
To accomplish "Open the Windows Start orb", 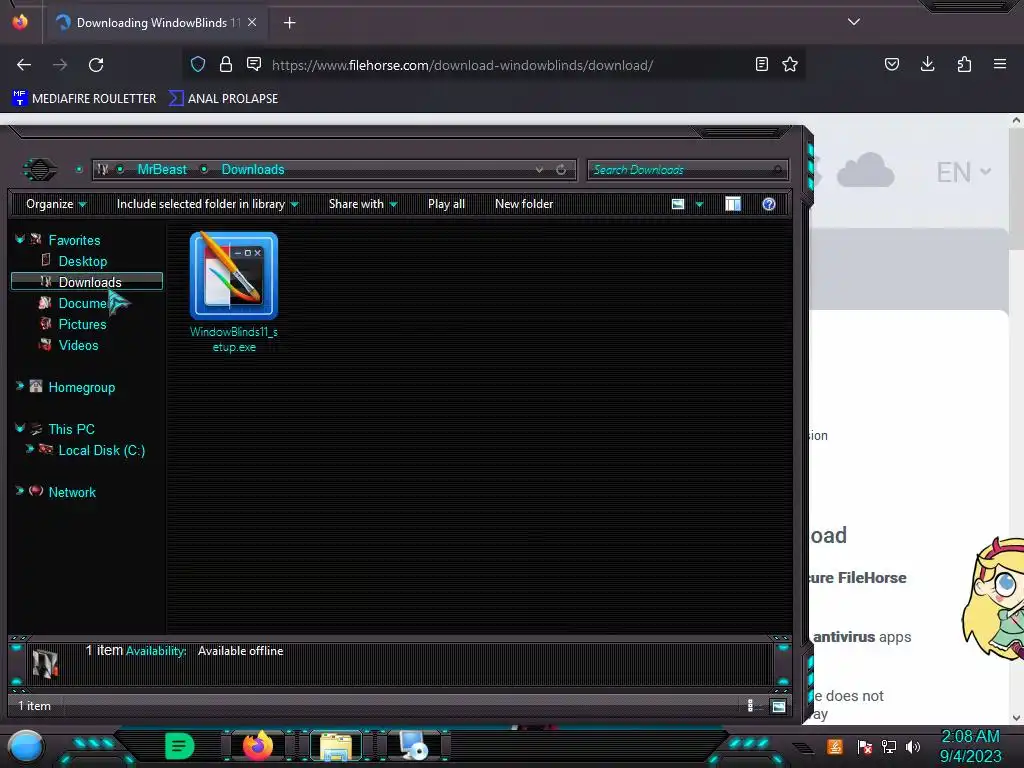I will [25, 746].
